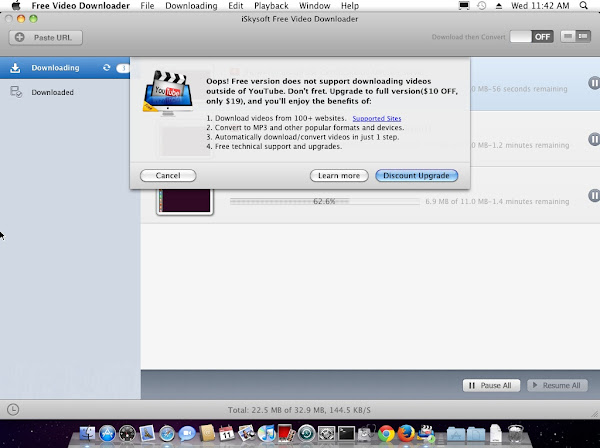Click the clock scheduler icon in status bar
The height and width of the screenshot is (448, 600).
click(13, 409)
